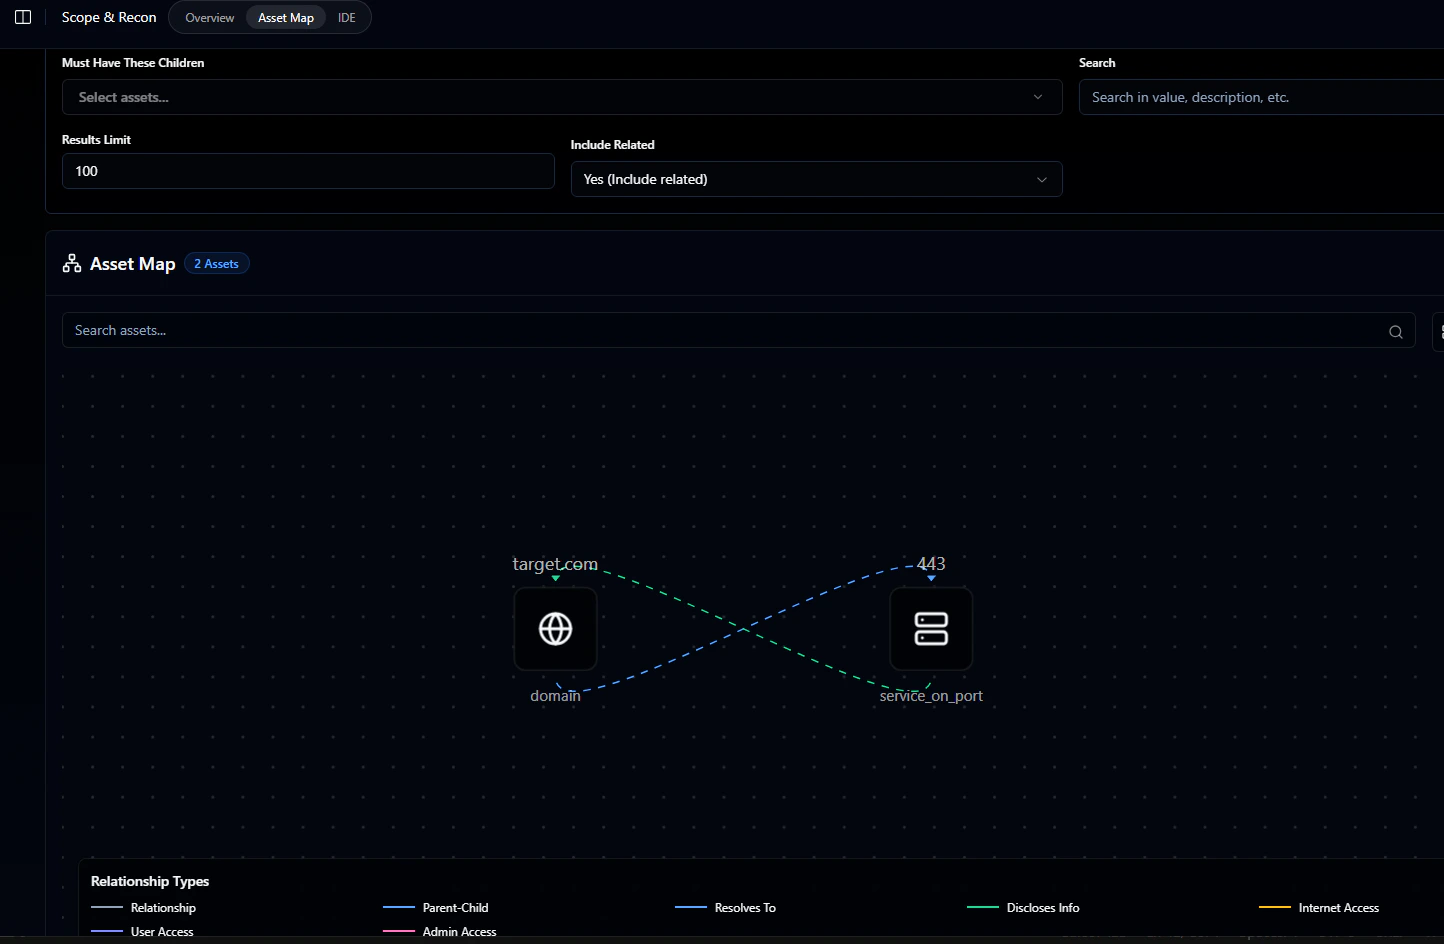This screenshot has width=1444, height=944.
Task: Collapse the left sidebar panel
Action: (22, 17)
